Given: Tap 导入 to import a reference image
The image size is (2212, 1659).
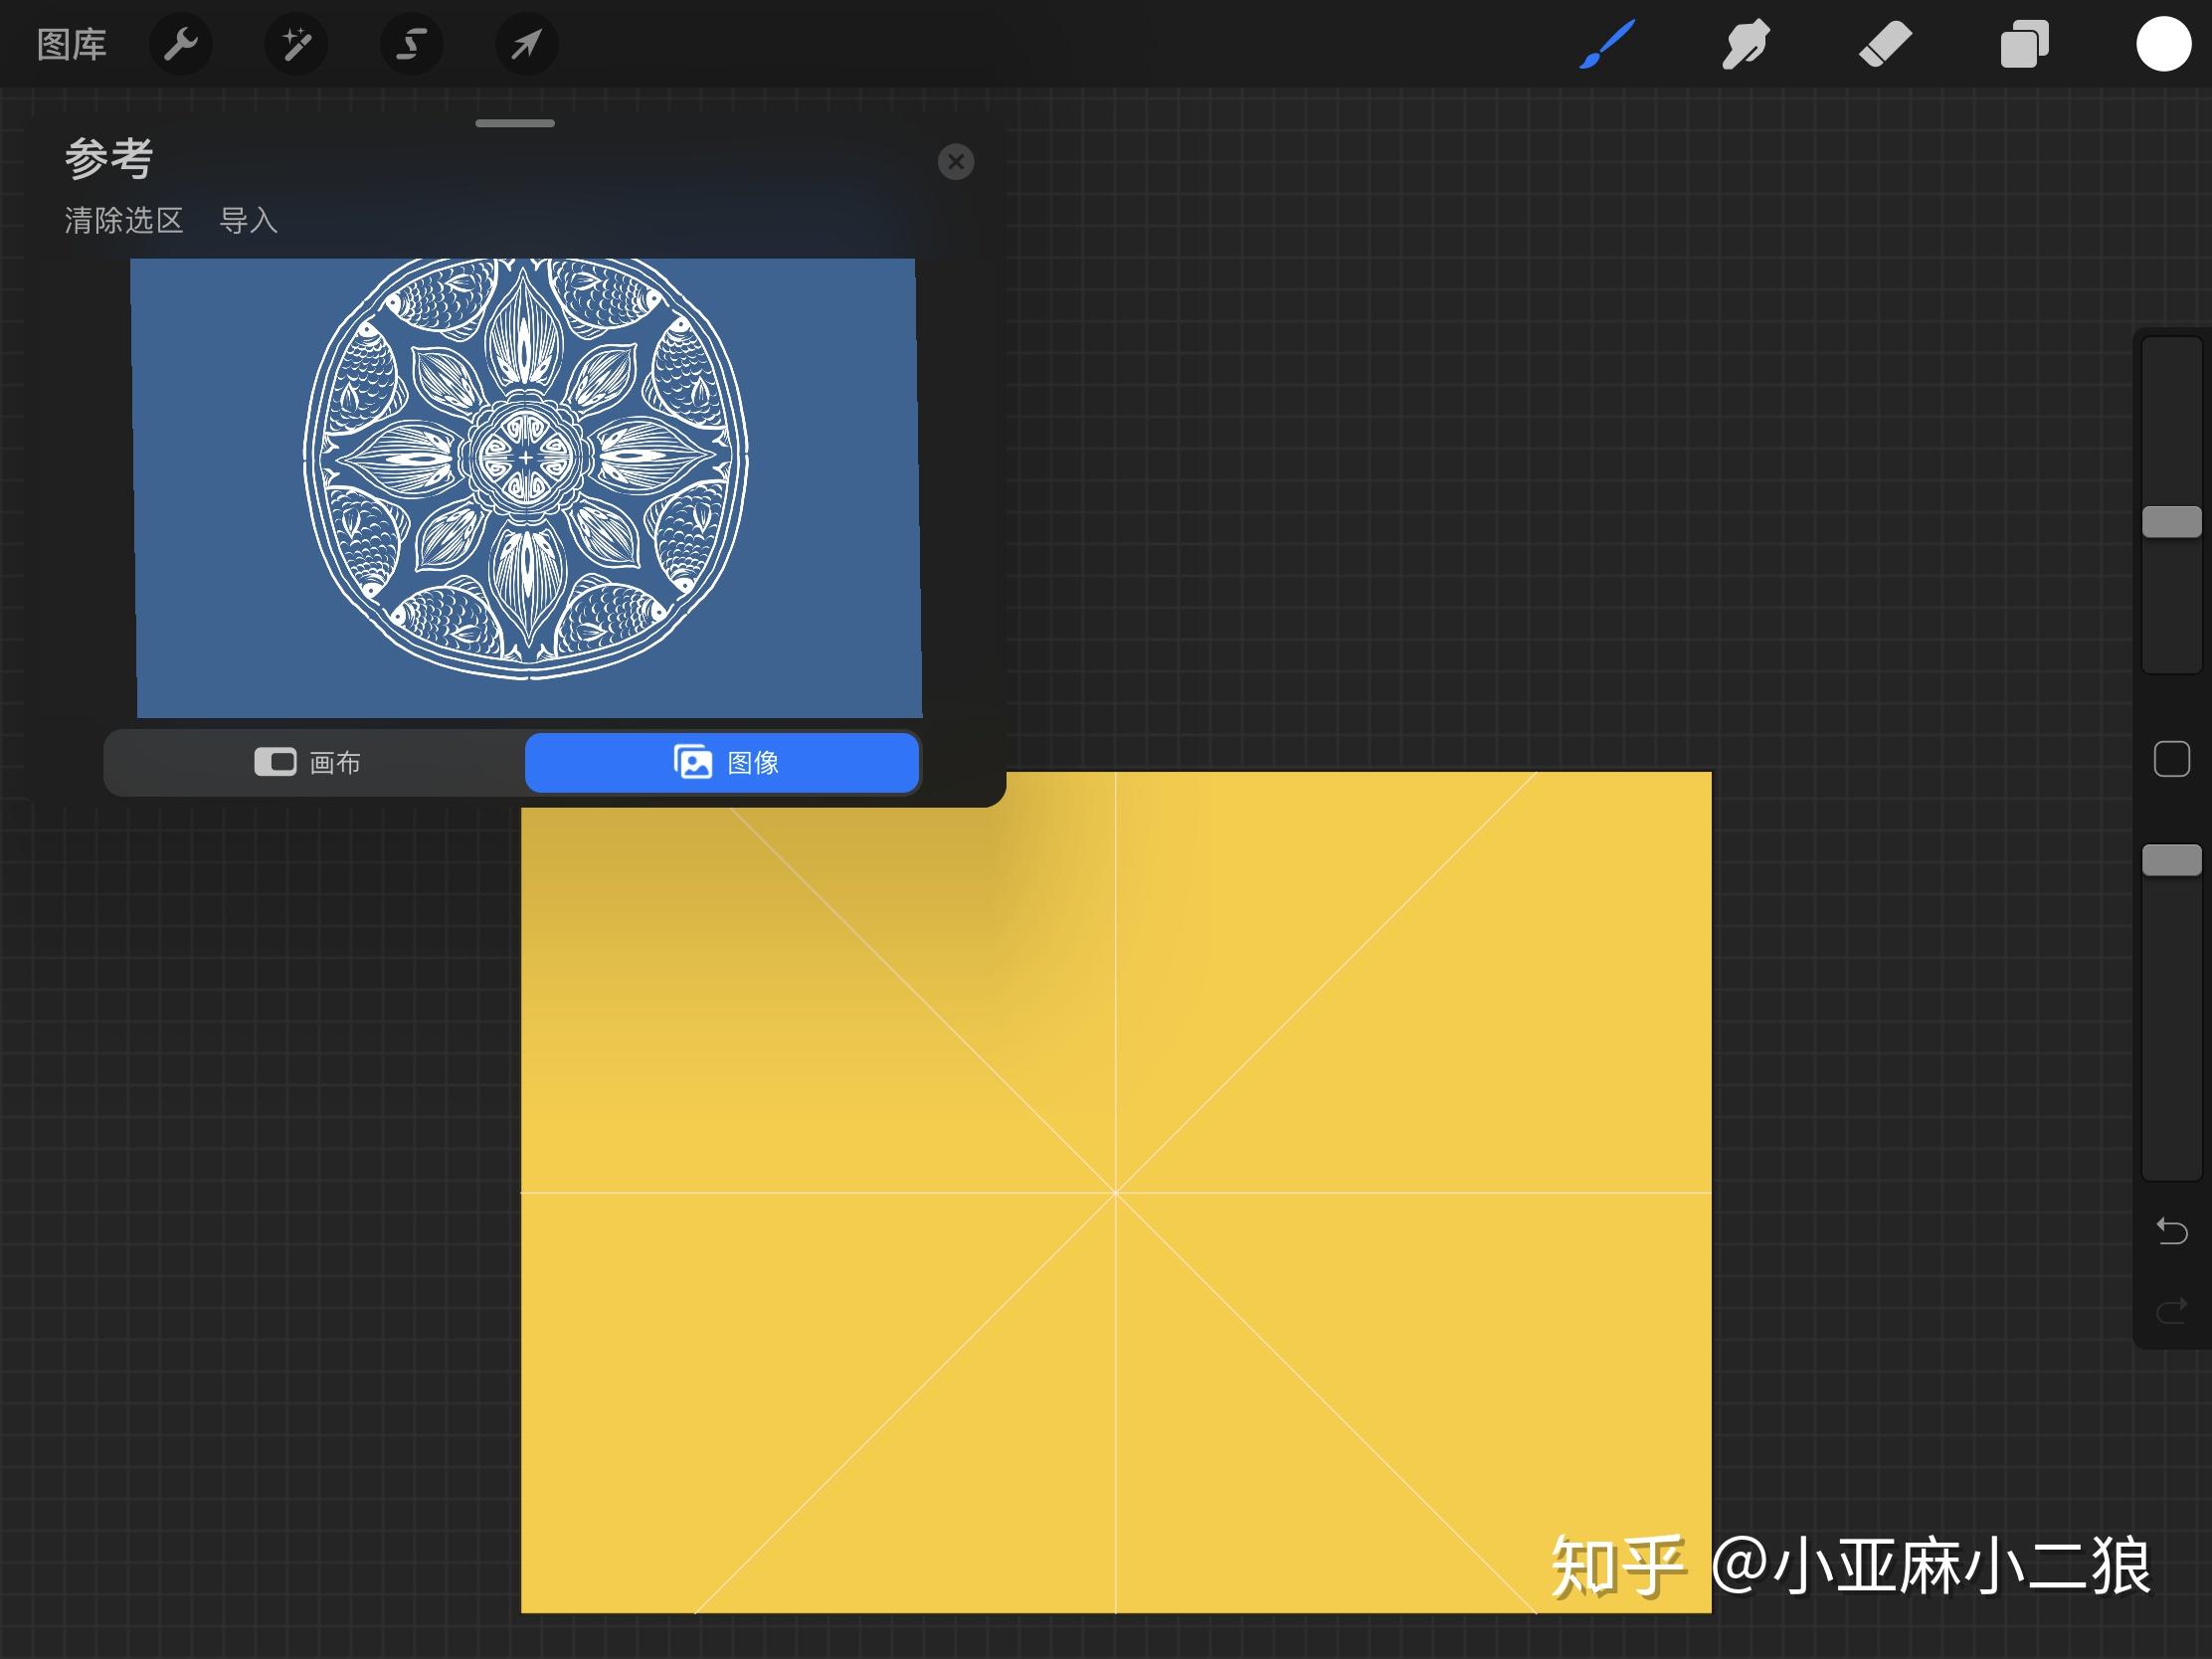Looking at the screenshot, I should [249, 221].
